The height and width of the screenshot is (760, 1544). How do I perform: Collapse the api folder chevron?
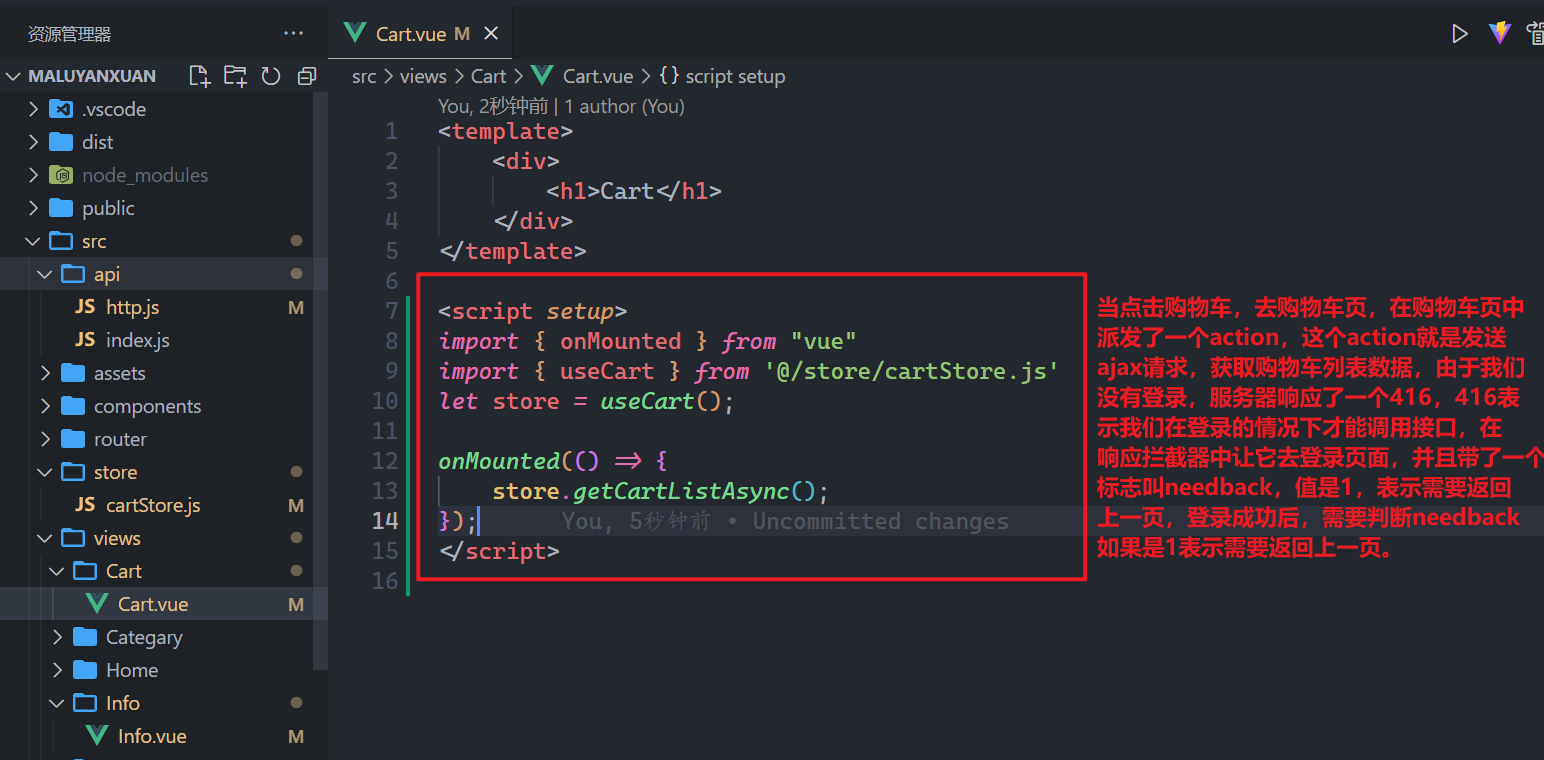coord(45,274)
